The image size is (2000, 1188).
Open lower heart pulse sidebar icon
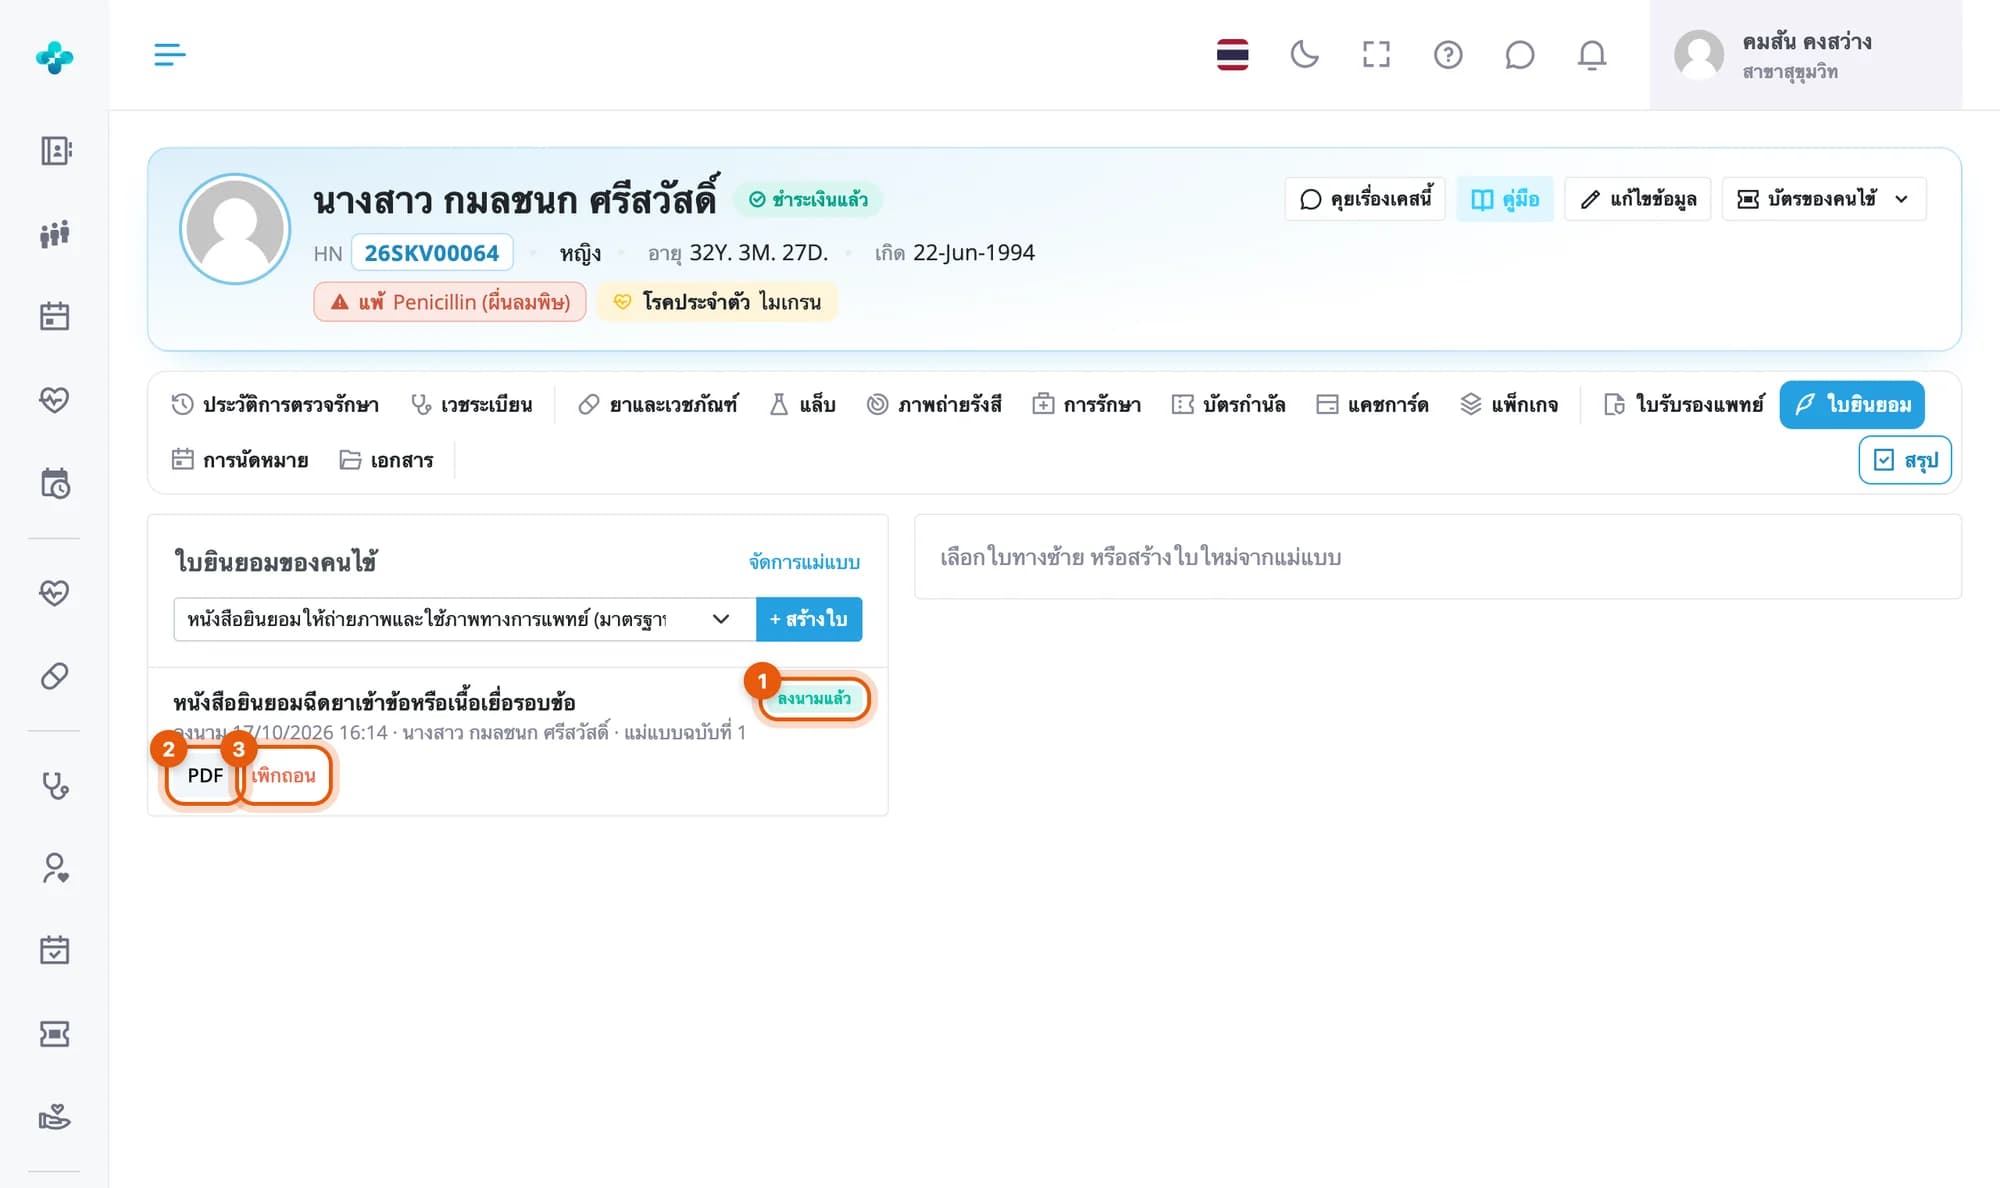[55, 593]
